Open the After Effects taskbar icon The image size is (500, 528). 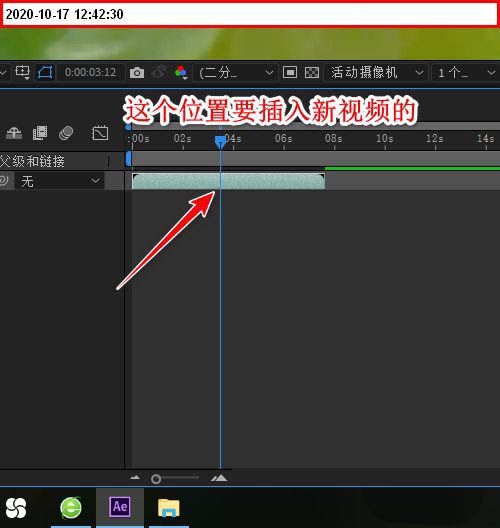pos(120,507)
